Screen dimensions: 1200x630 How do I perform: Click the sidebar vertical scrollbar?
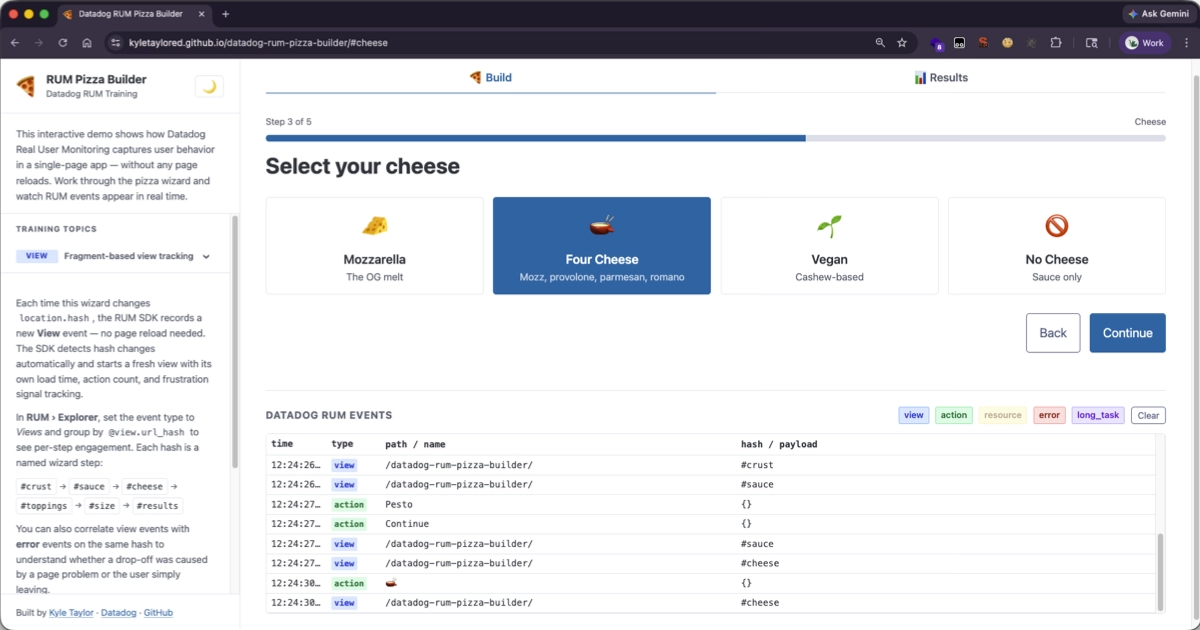(235, 340)
